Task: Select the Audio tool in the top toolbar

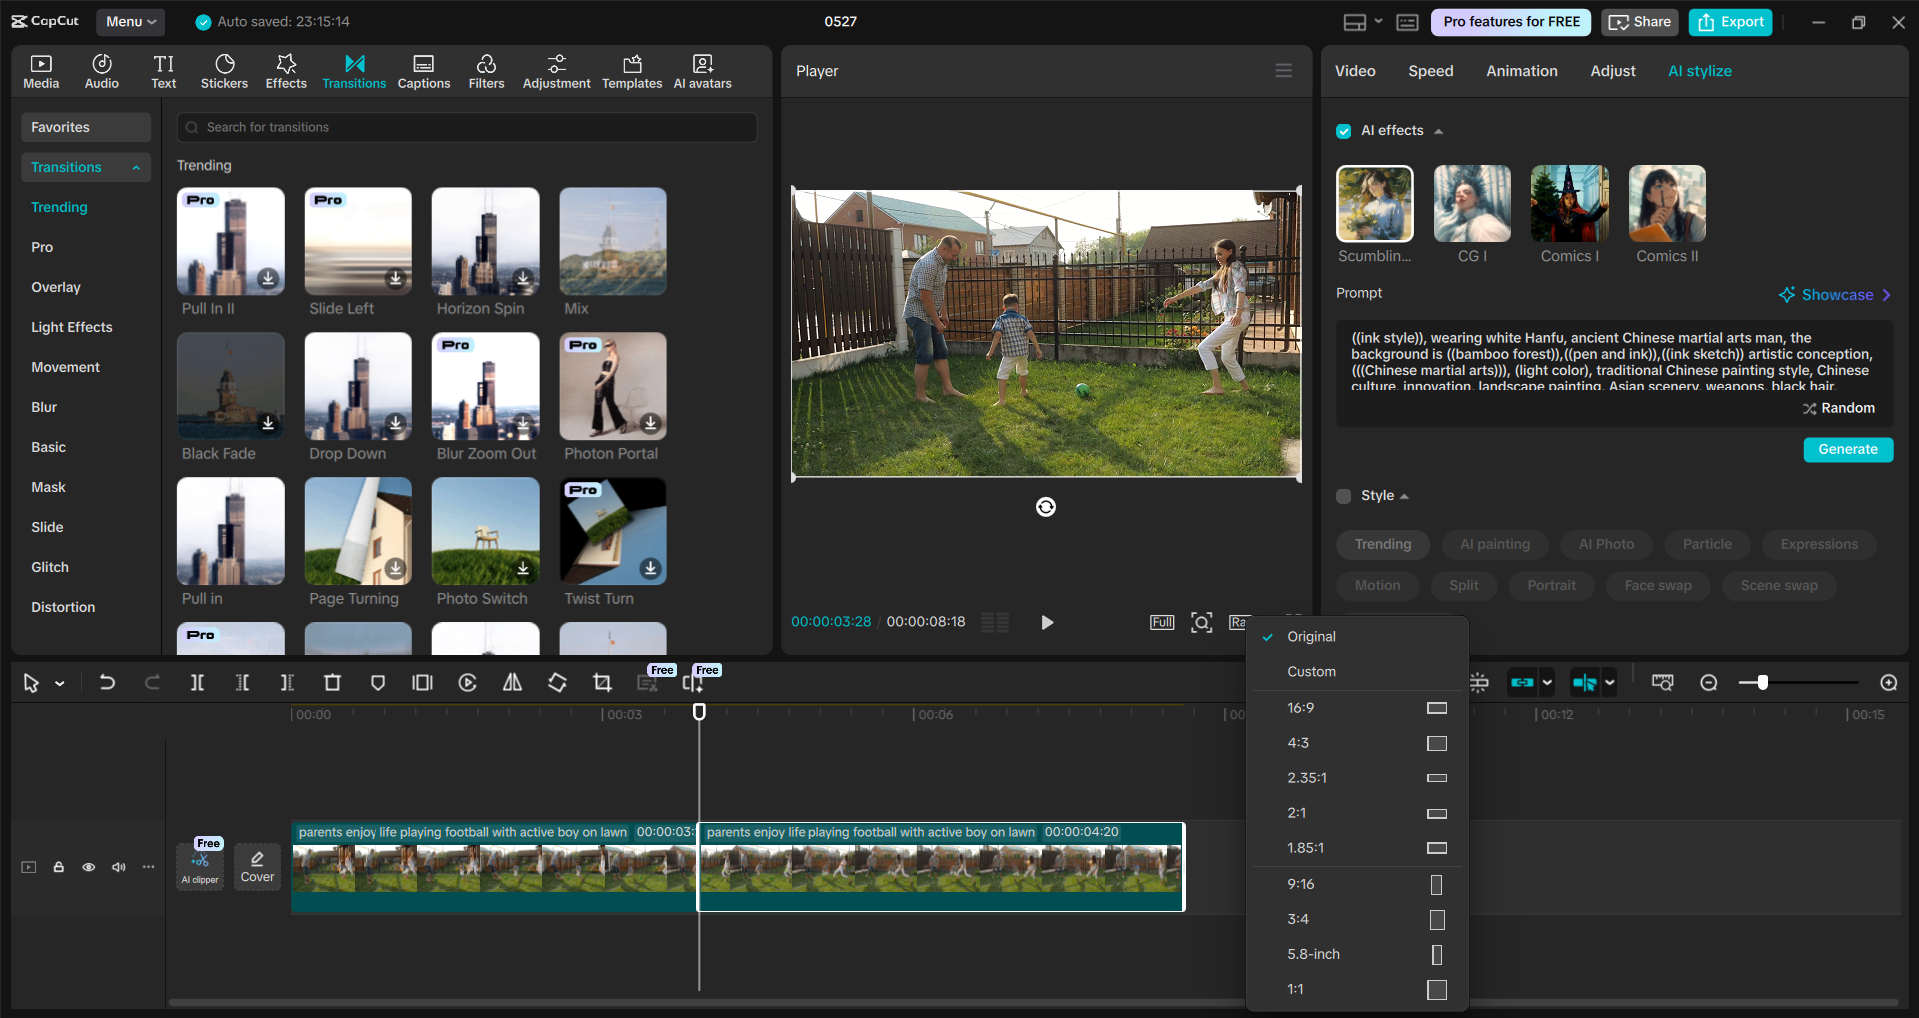Action: pos(101,70)
